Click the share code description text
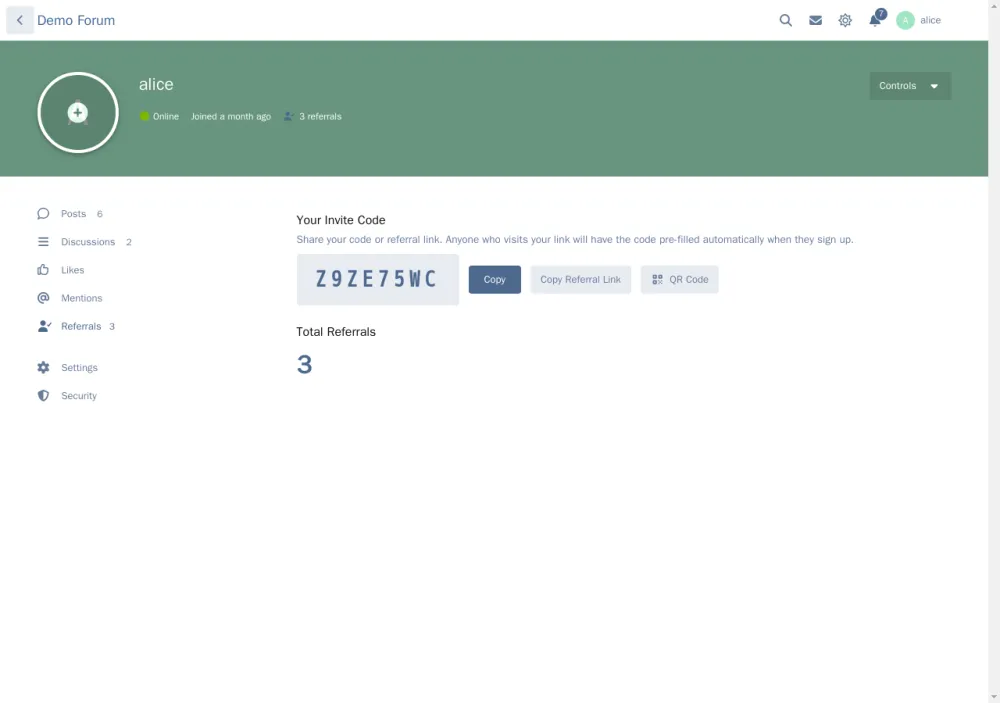 pyautogui.click(x=575, y=240)
